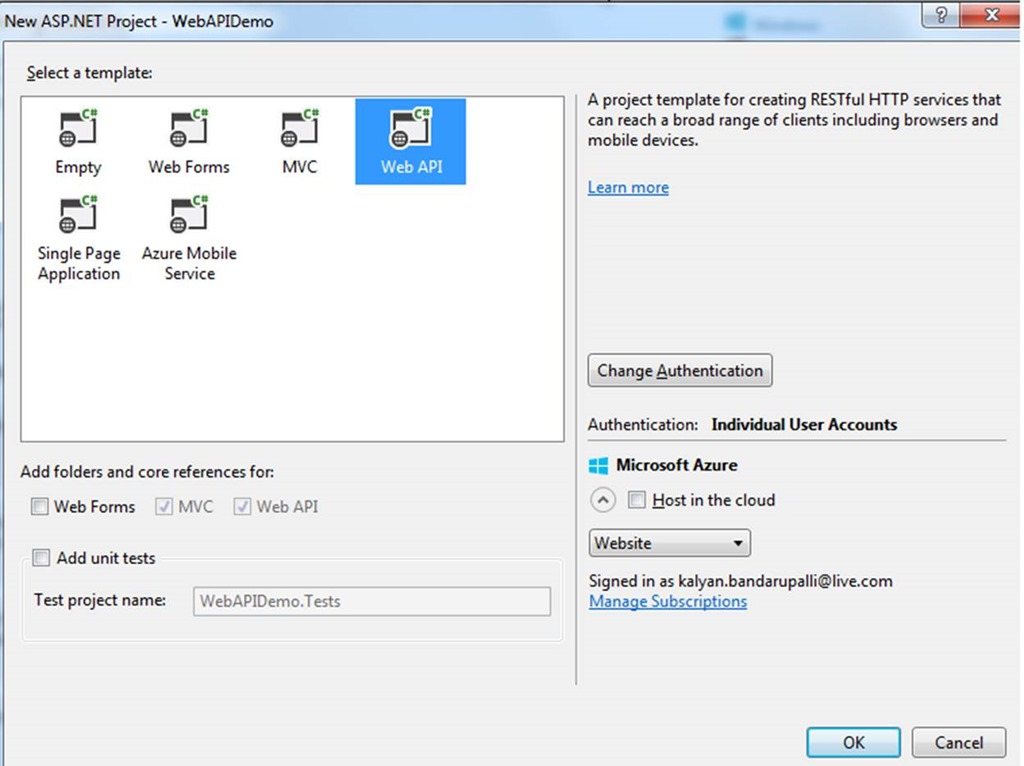Pick the MVC project template
The image size is (1024, 766).
pos(300,142)
